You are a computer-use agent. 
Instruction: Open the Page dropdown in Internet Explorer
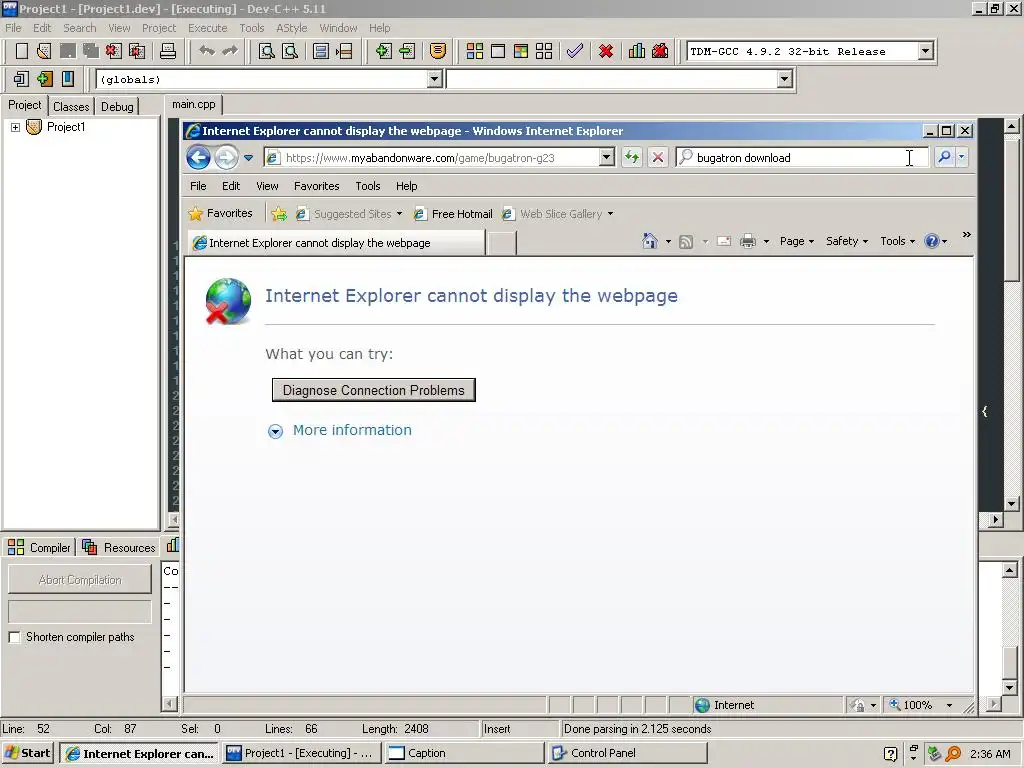point(797,241)
